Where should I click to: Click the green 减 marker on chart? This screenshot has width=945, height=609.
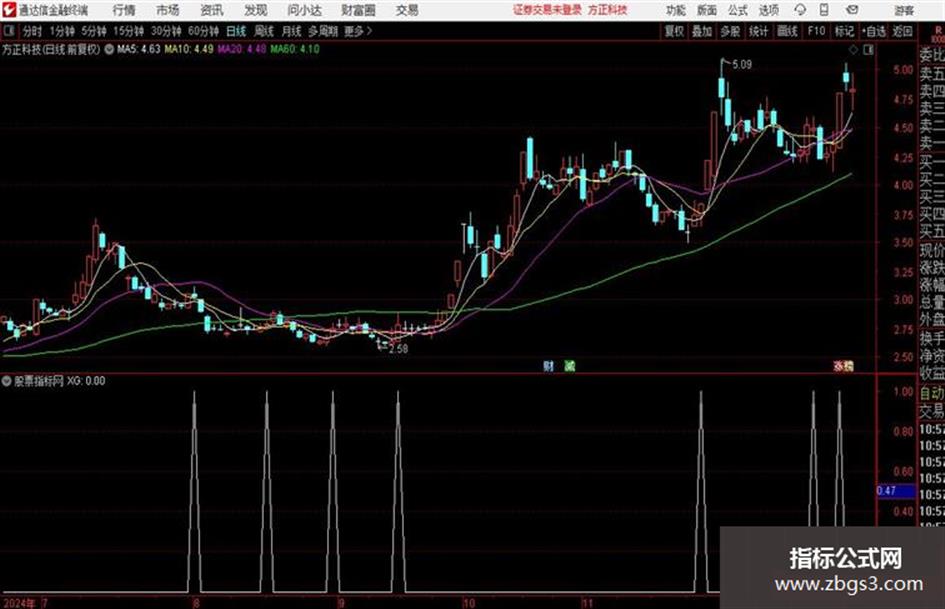tap(569, 365)
